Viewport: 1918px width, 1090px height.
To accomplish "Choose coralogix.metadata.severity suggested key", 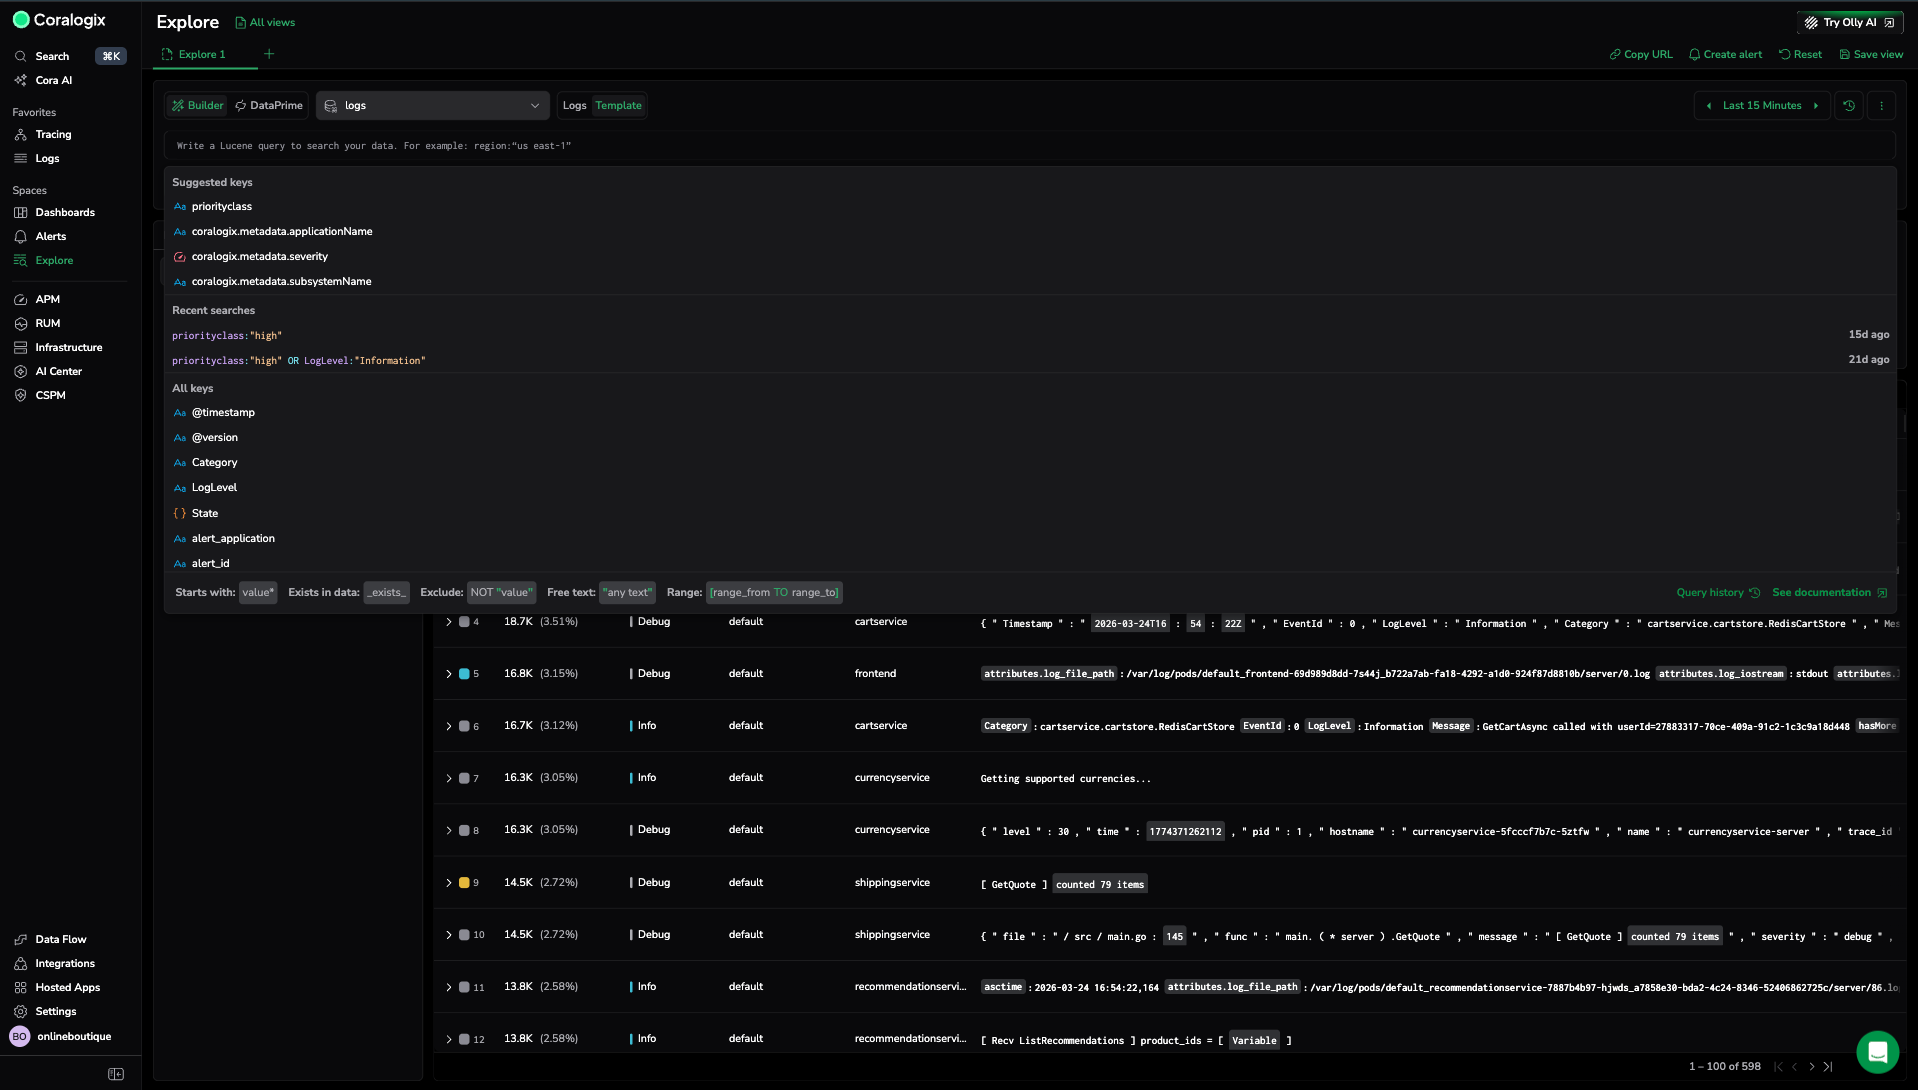I will point(259,257).
